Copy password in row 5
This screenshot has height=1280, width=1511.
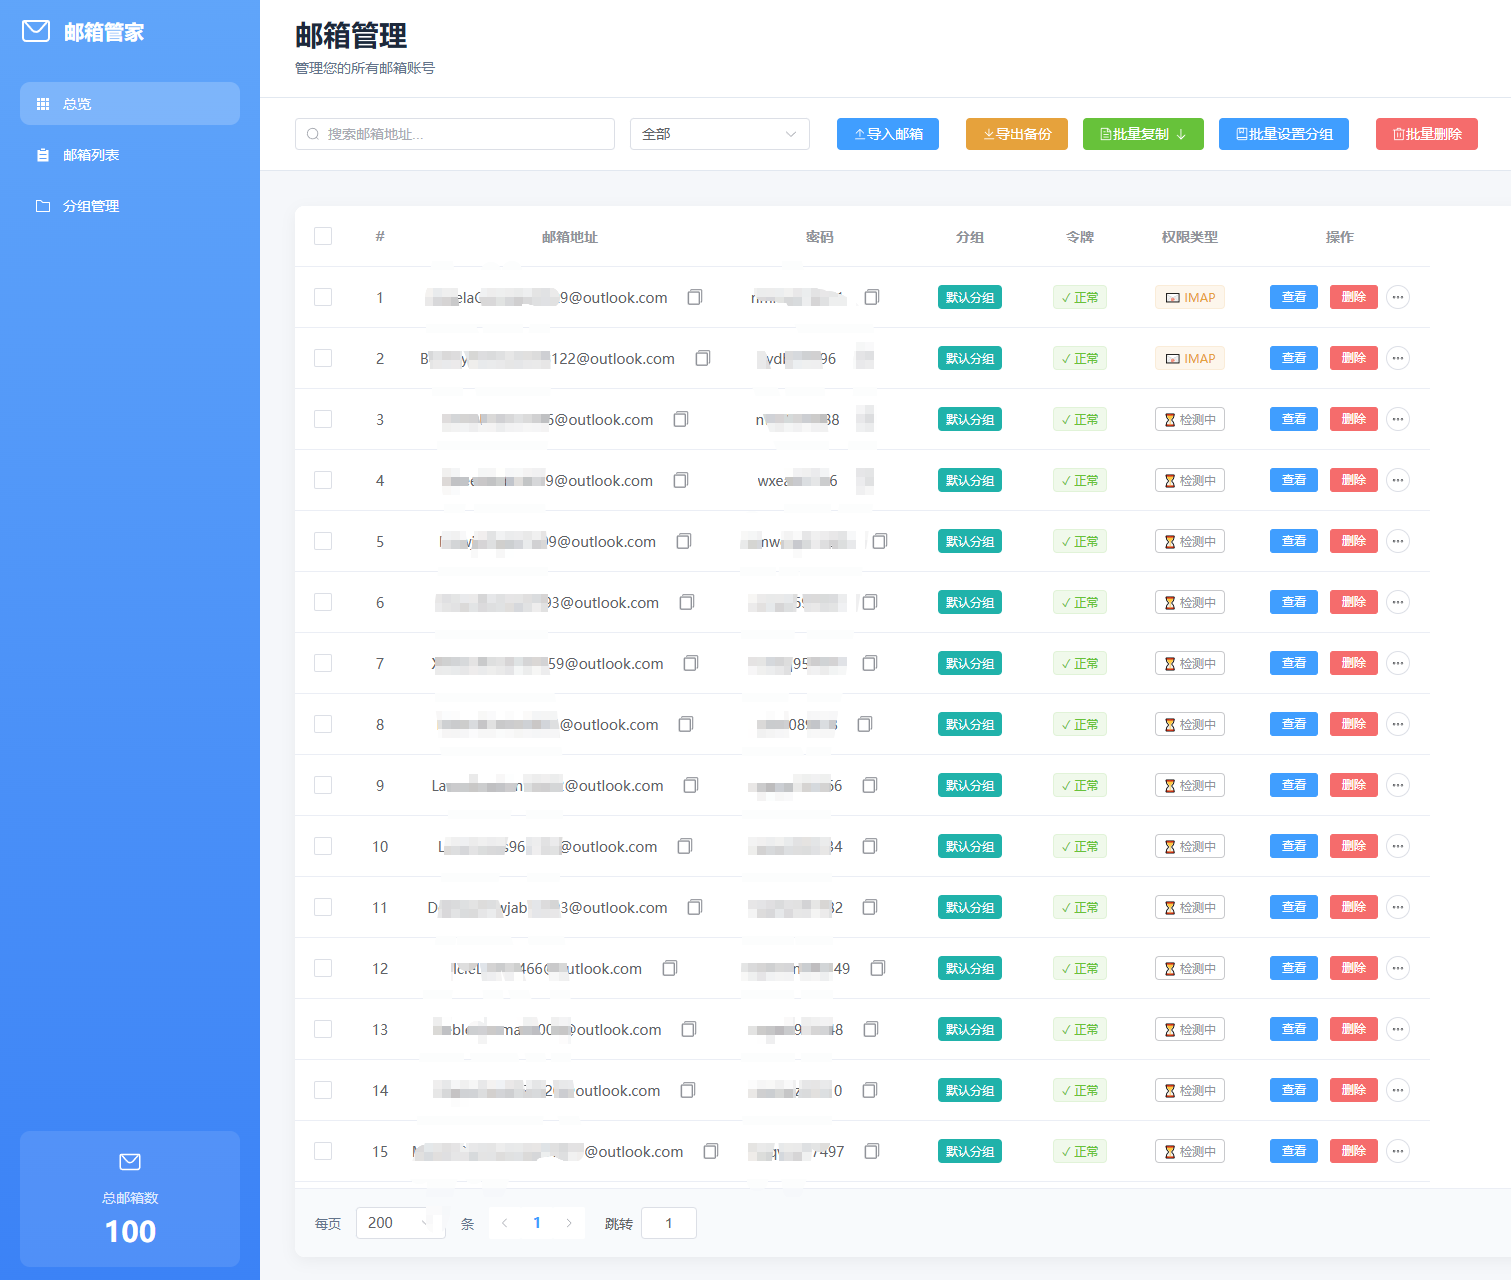(880, 541)
